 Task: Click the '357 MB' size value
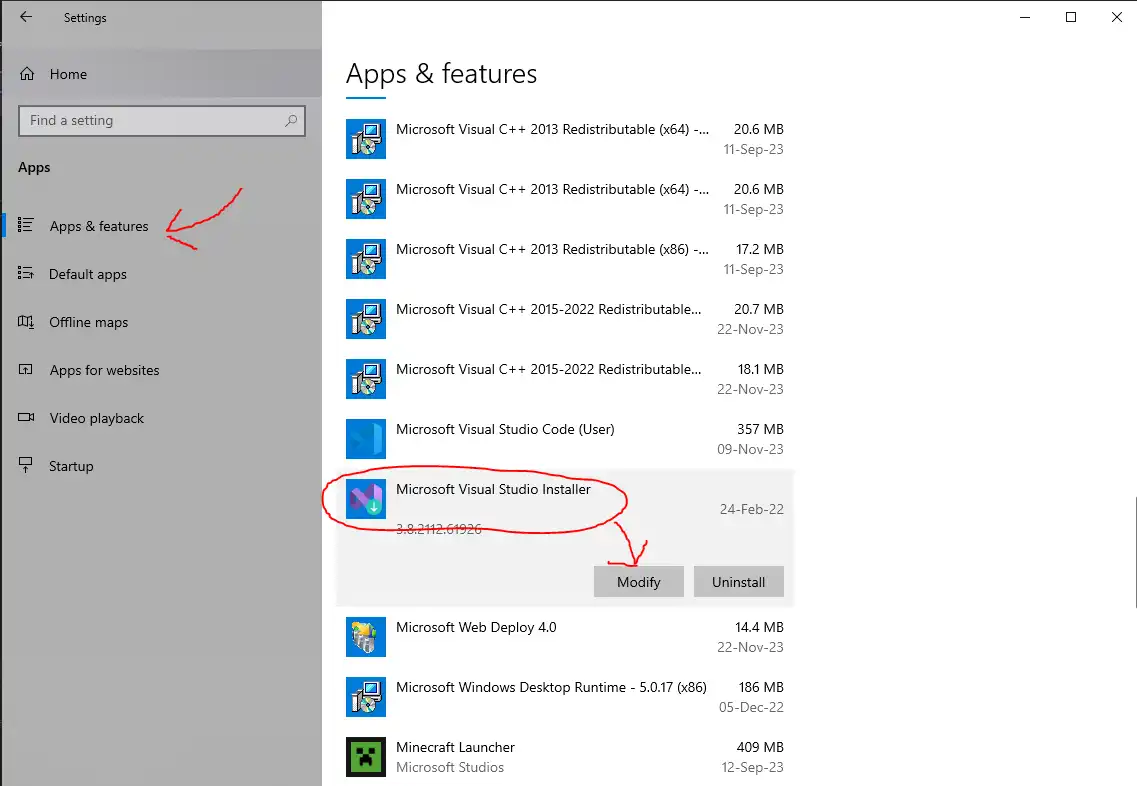(761, 429)
